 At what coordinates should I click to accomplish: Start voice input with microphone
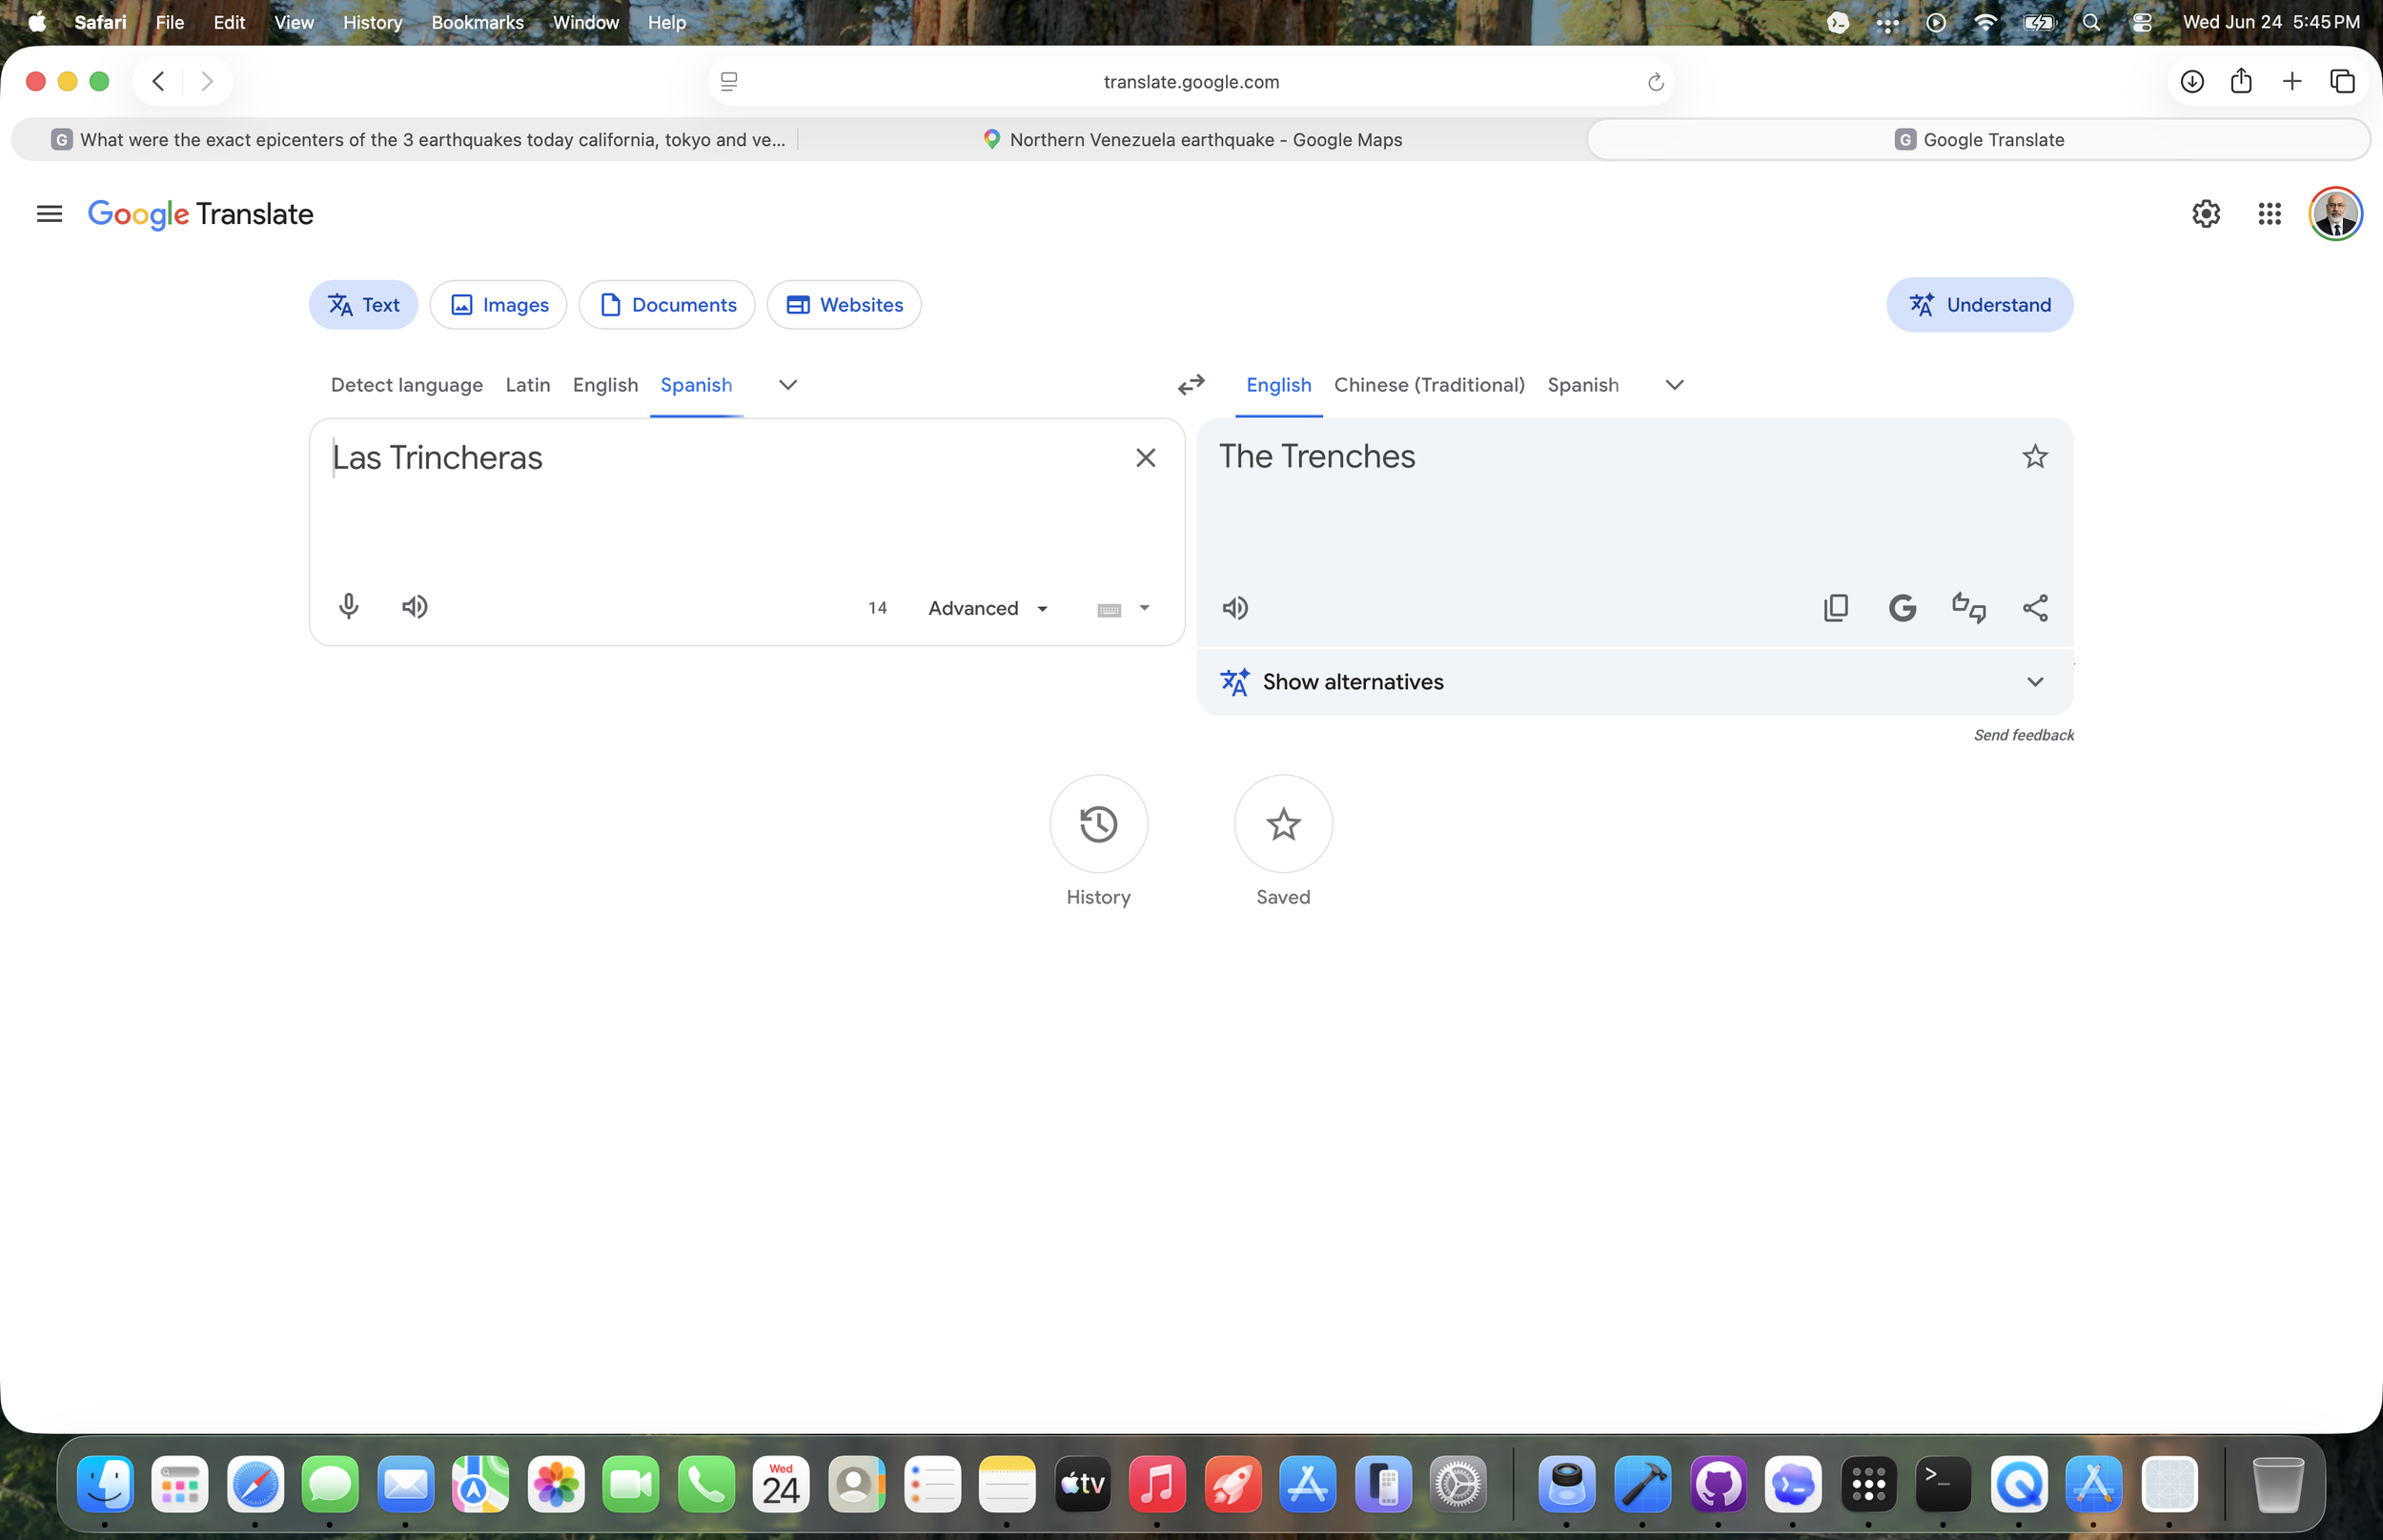(349, 607)
